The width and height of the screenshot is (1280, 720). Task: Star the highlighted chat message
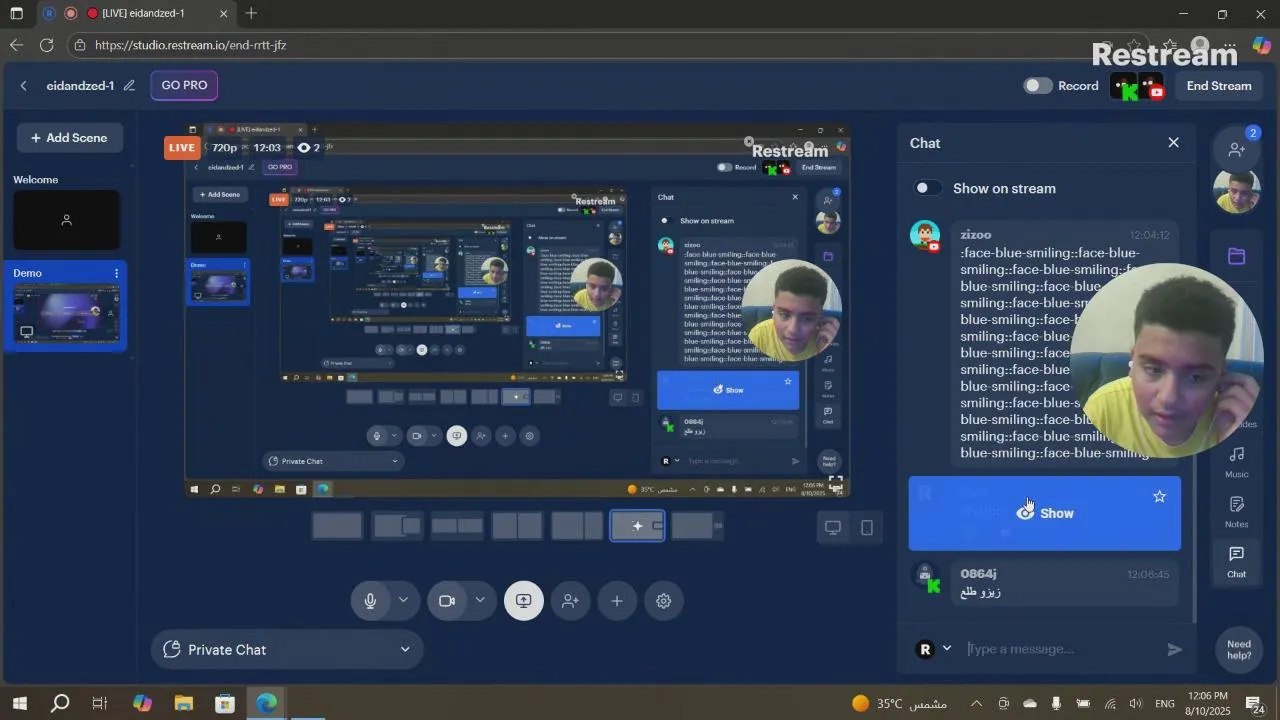coord(1160,496)
